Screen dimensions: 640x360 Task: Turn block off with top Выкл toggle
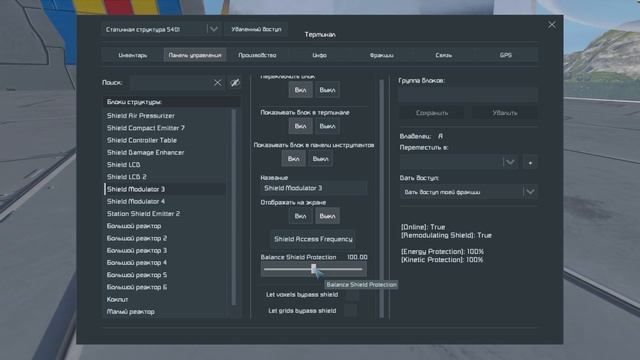tap(327, 90)
